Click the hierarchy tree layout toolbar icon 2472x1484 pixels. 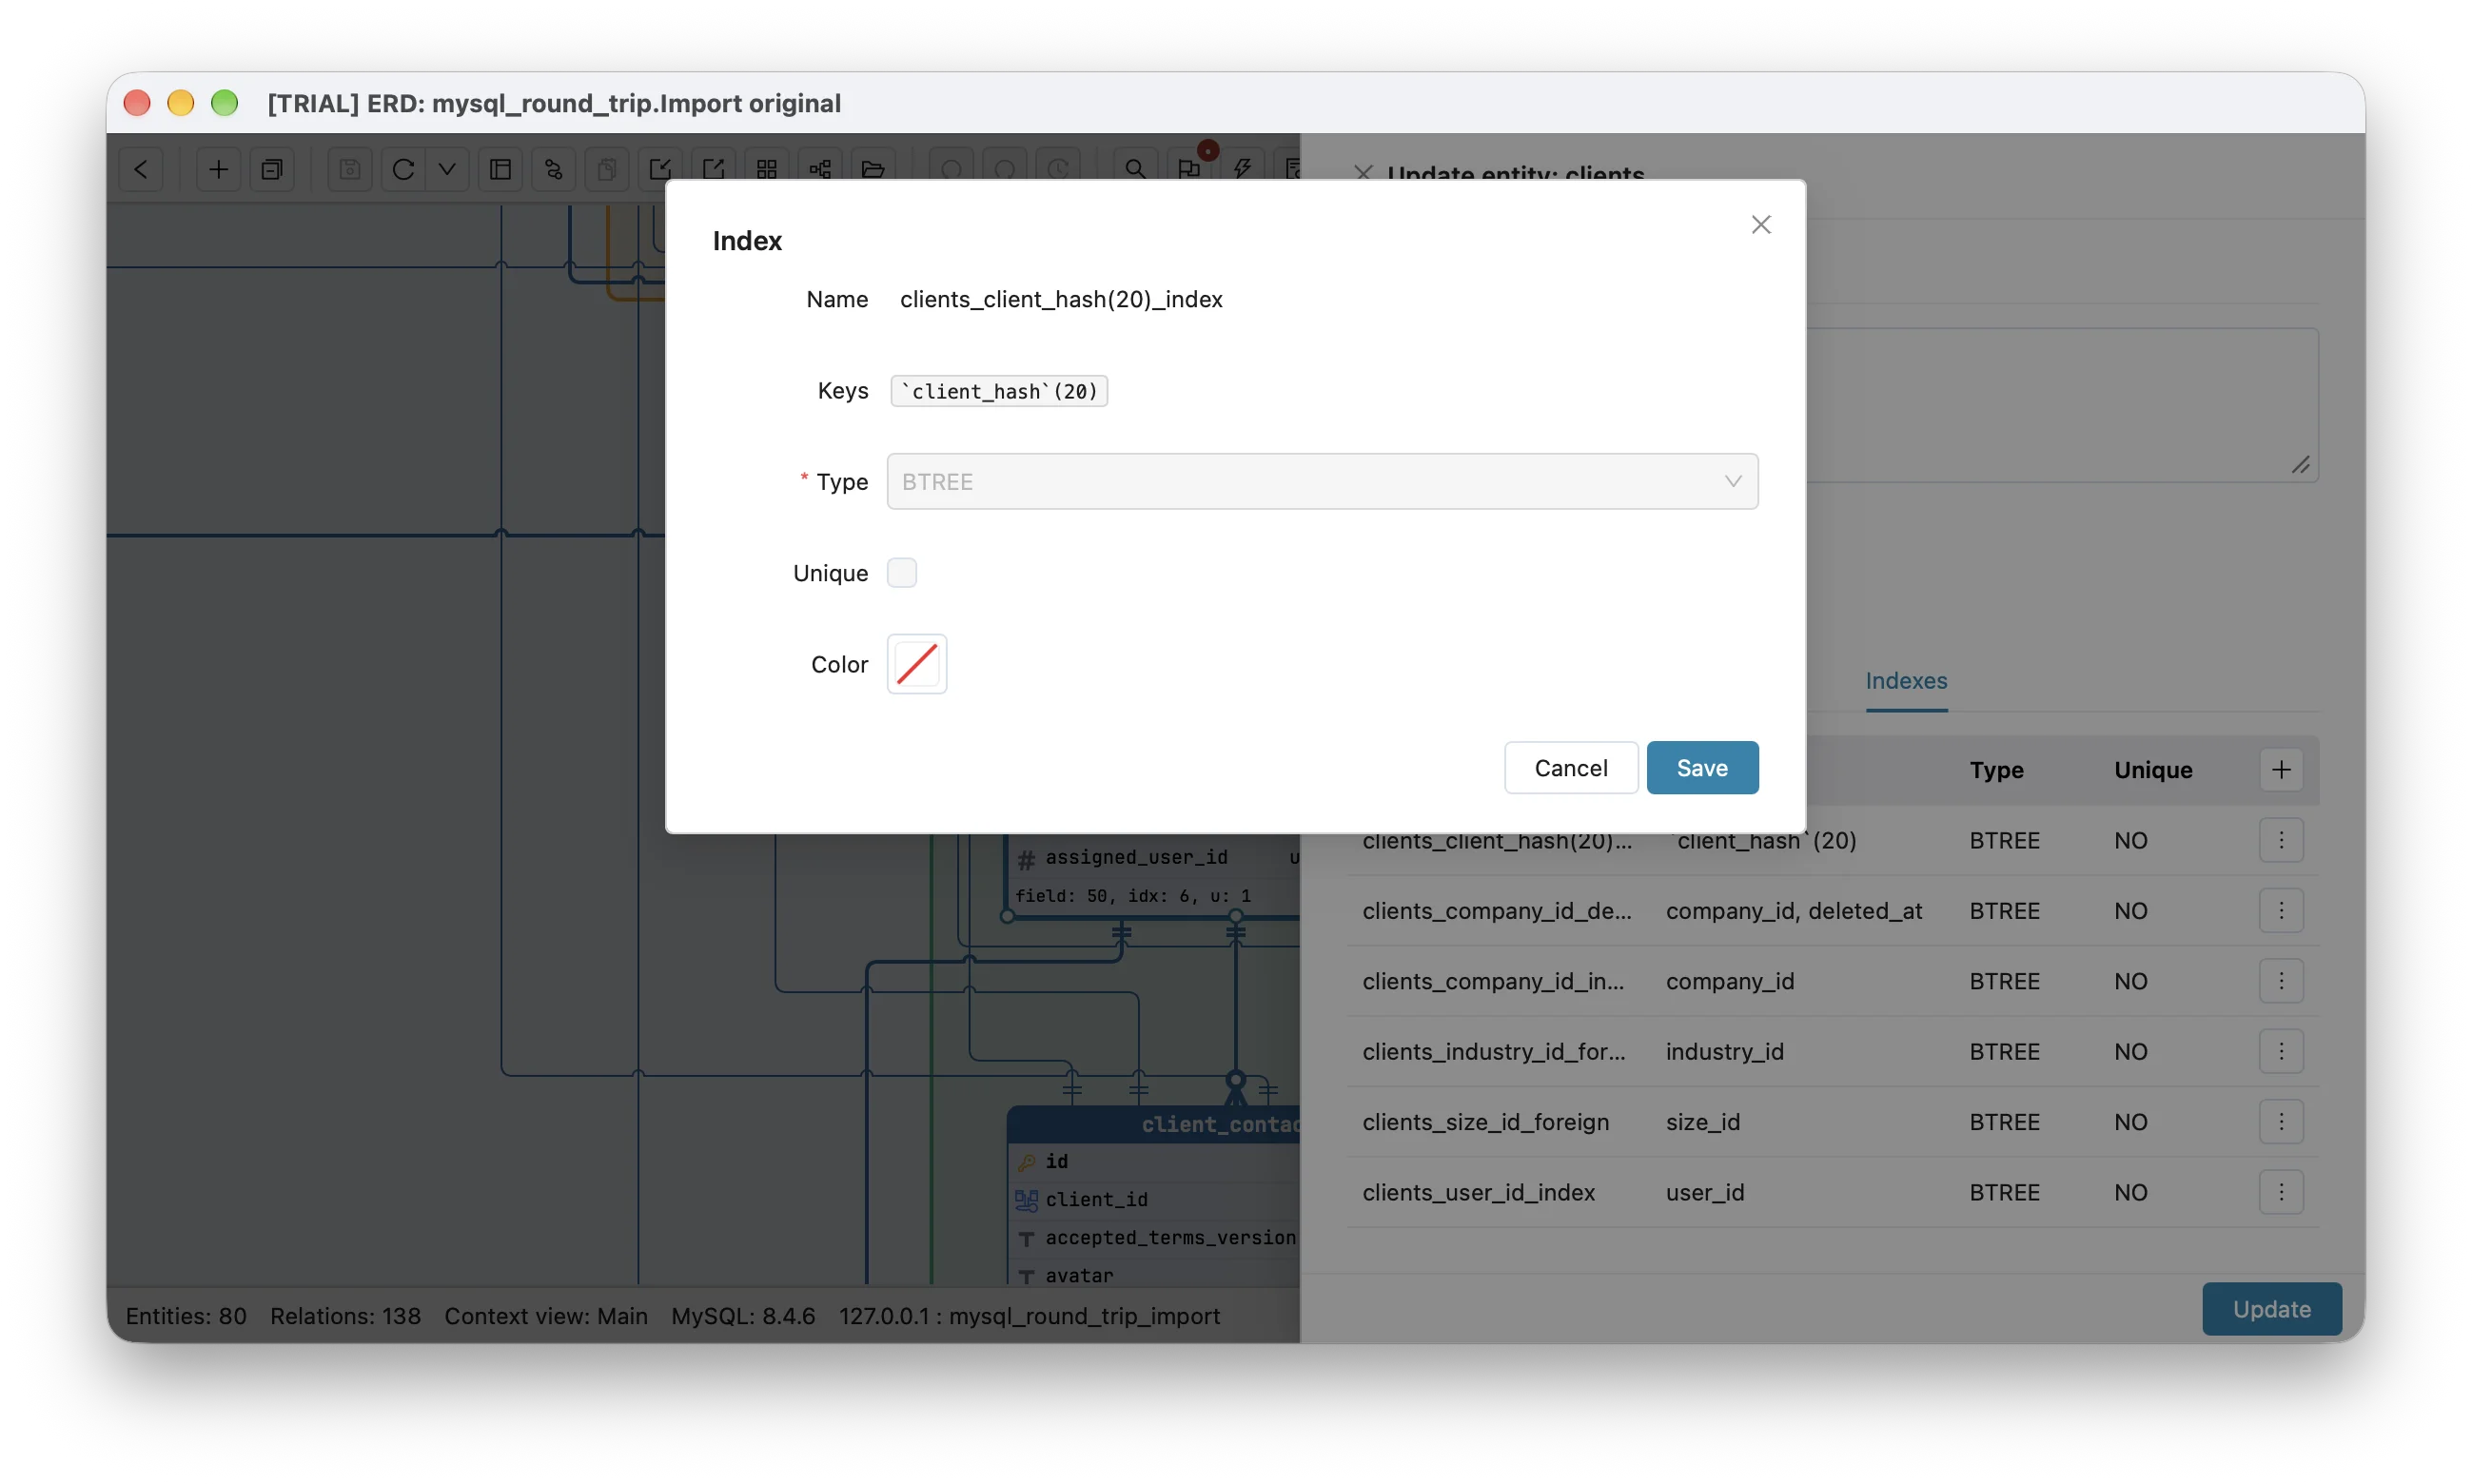820,169
